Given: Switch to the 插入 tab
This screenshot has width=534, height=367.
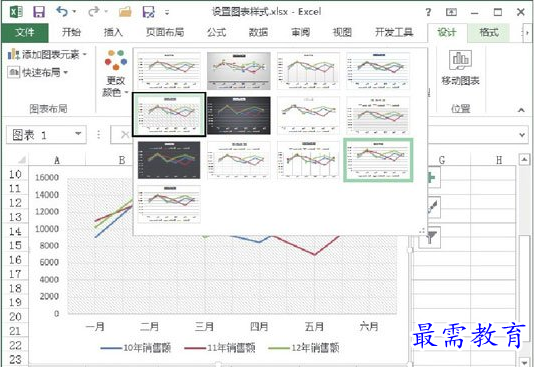Looking at the screenshot, I should point(113,32).
